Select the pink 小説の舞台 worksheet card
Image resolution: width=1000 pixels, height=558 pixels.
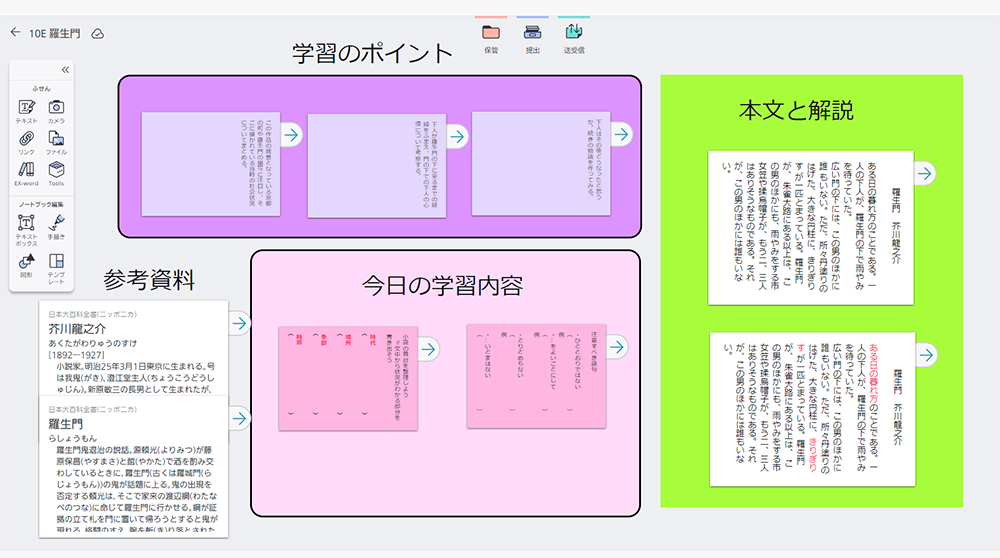coord(348,378)
